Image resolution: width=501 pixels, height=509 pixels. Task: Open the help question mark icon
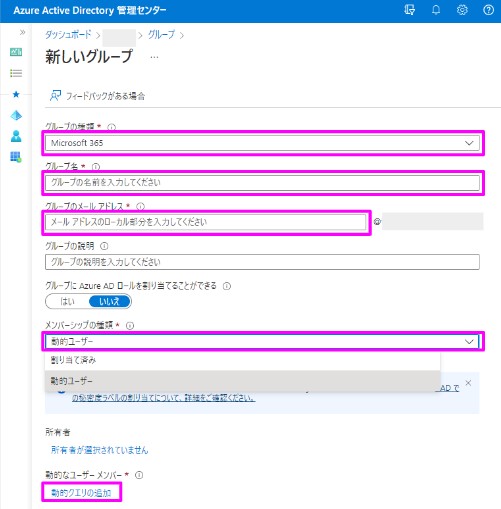tap(488, 10)
